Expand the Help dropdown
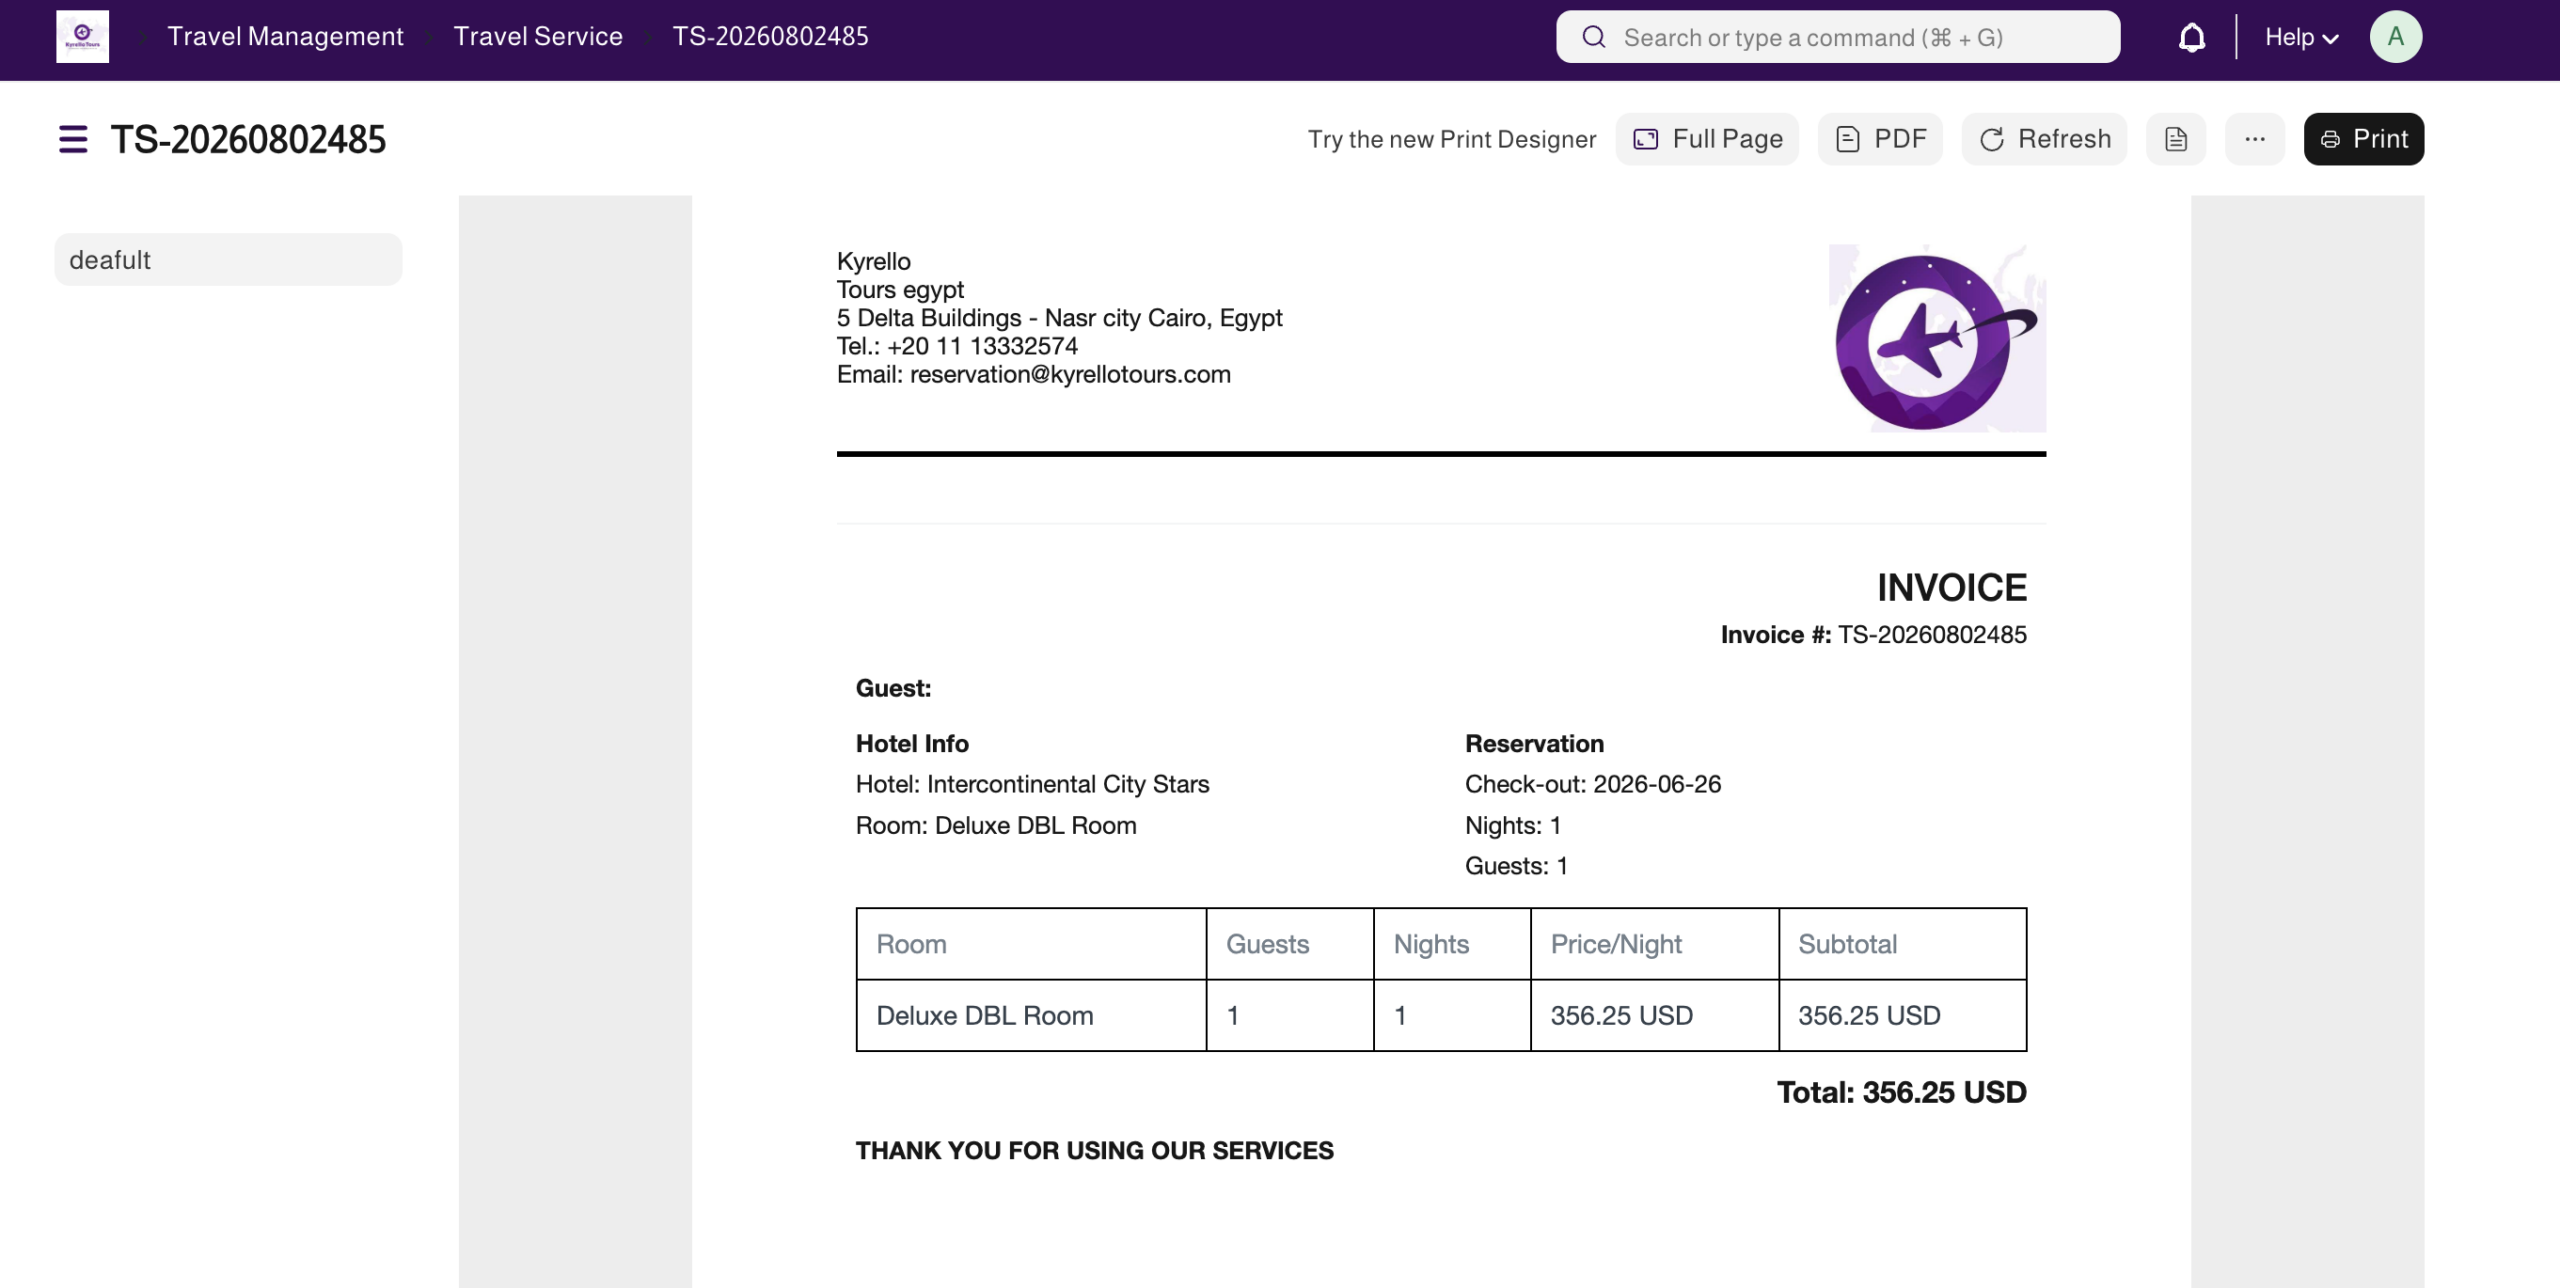 coord(2301,38)
